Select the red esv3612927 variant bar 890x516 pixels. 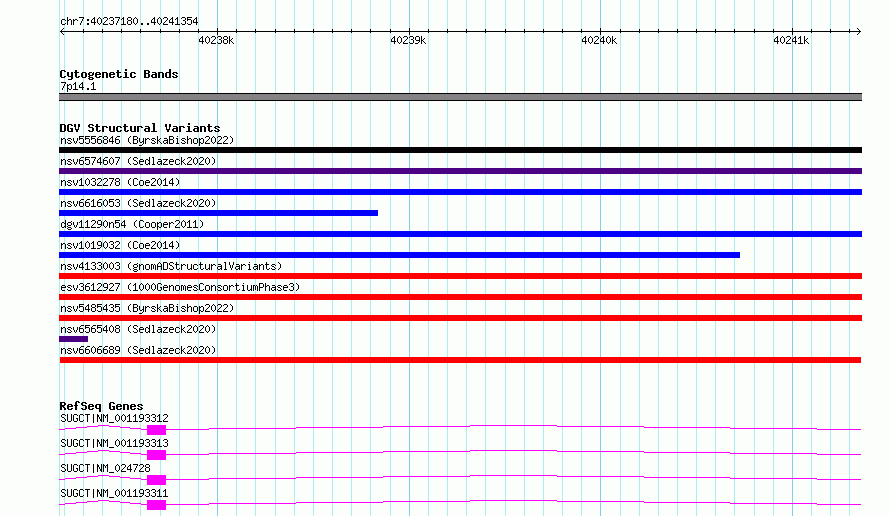tap(460, 297)
